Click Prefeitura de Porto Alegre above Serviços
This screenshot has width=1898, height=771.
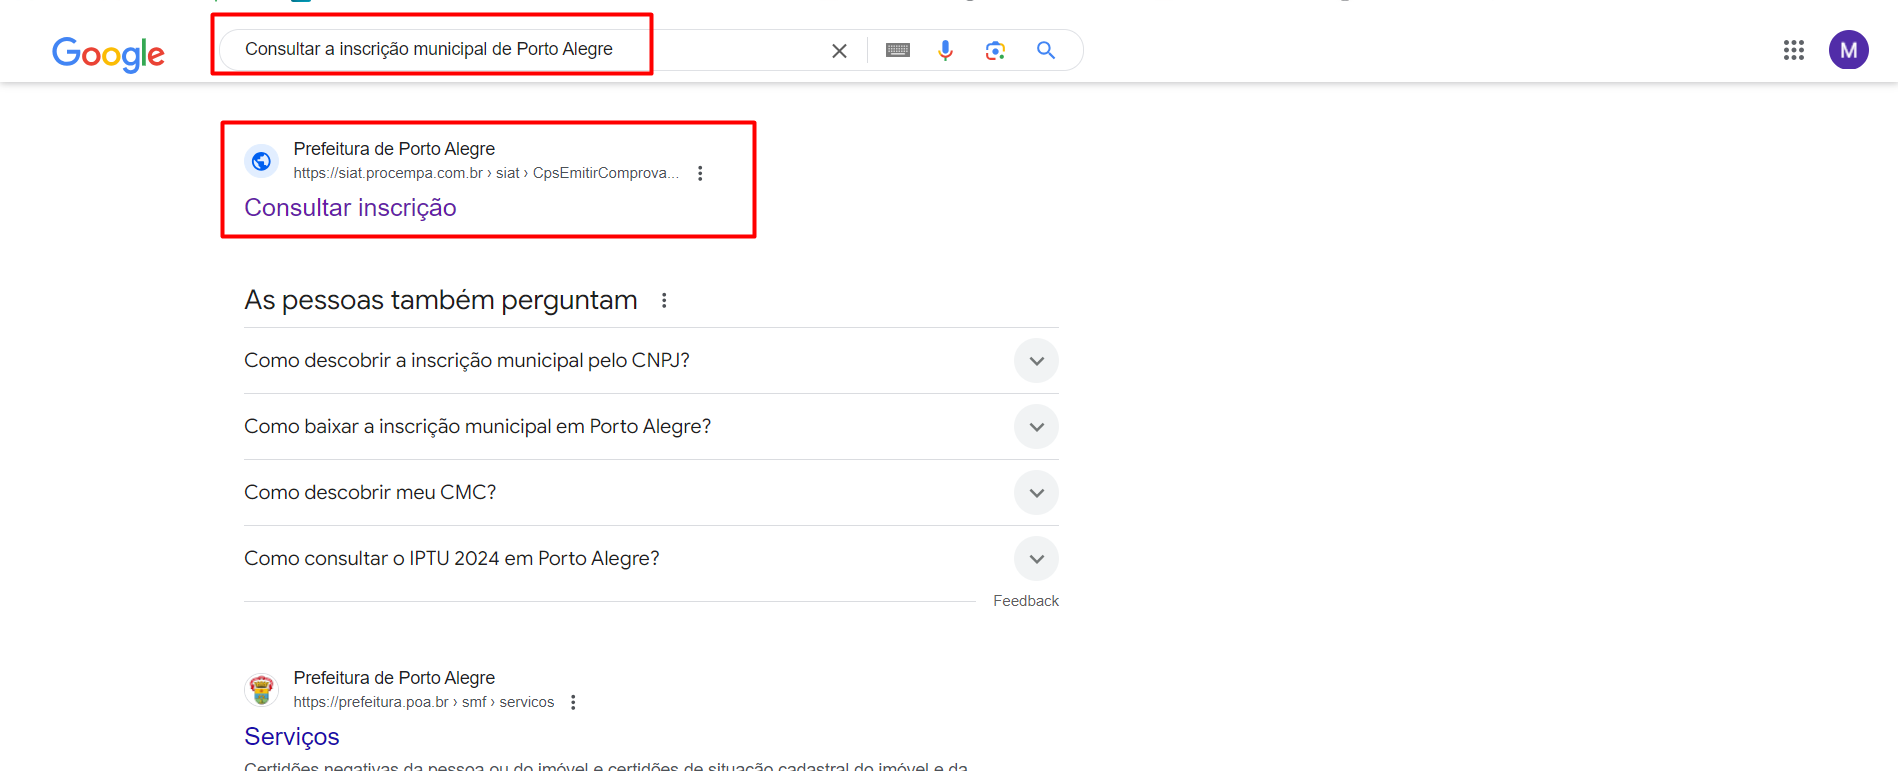pyautogui.click(x=394, y=678)
